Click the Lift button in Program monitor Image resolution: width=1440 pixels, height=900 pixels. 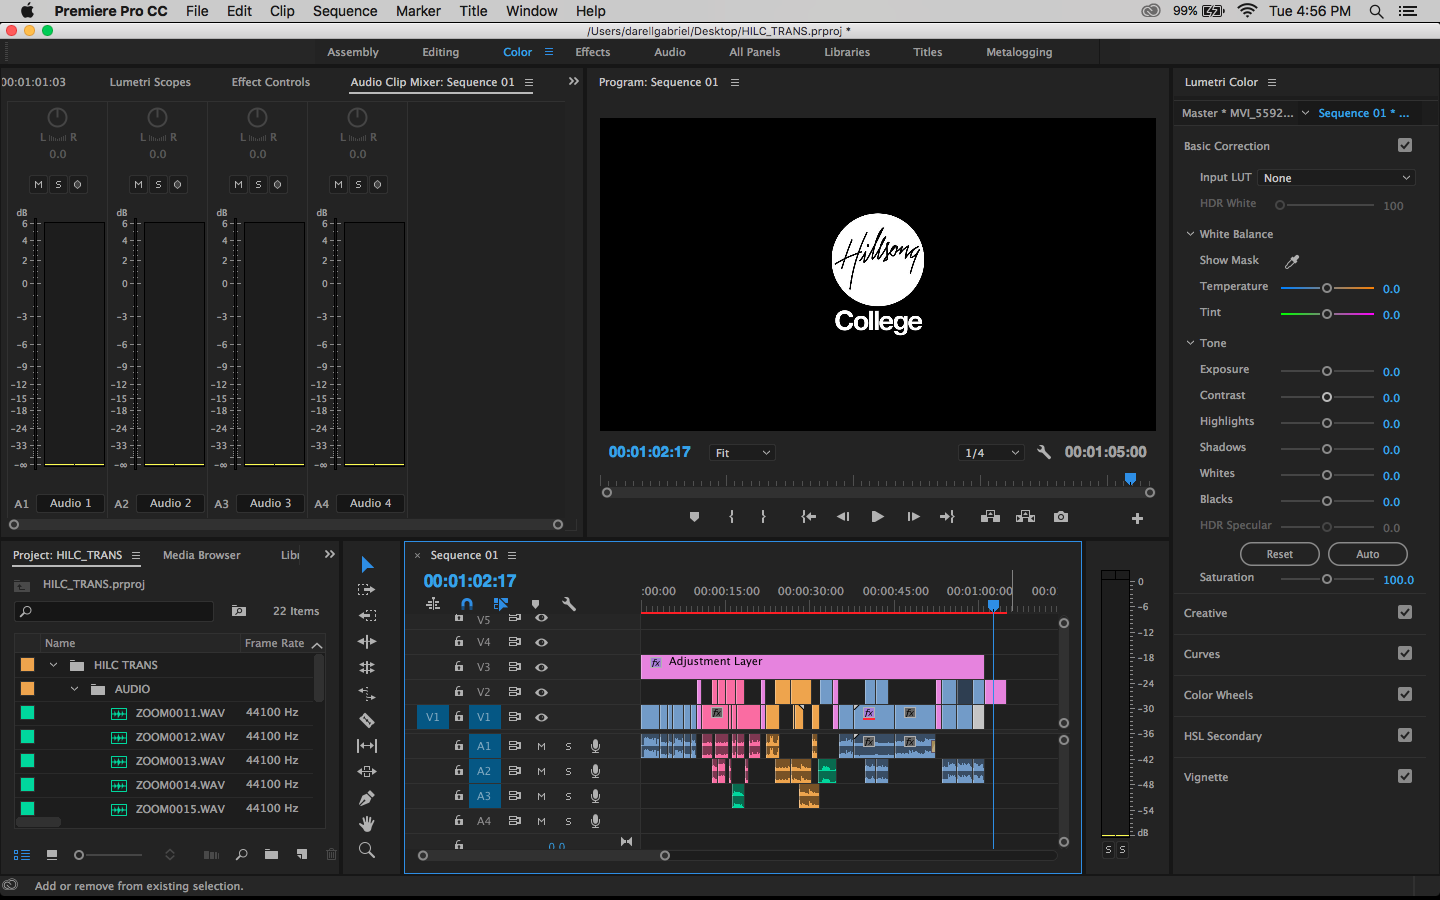point(990,517)
